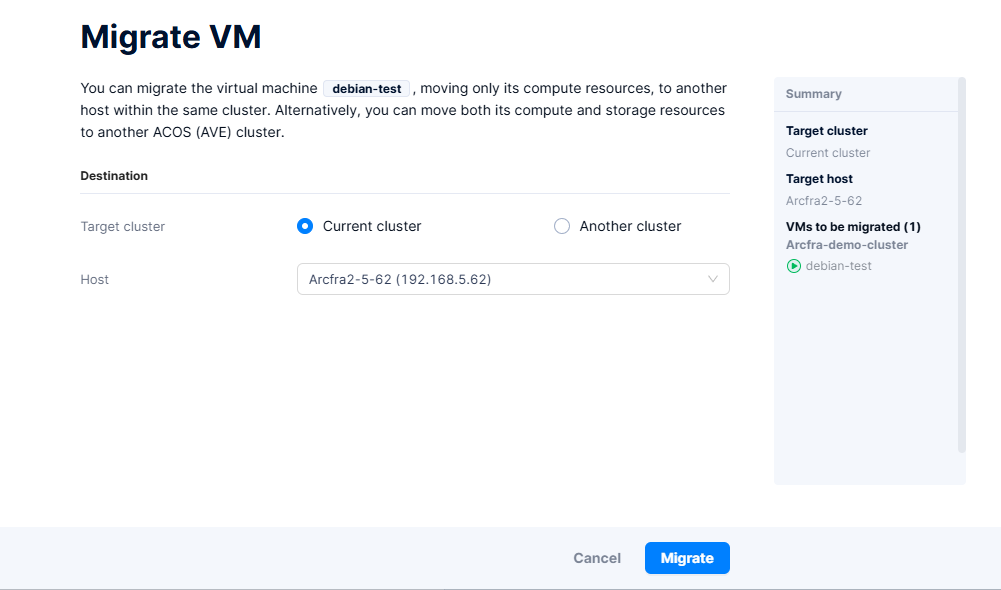Image resolution: width=1001 pixels, height=590 pixels.
Task: Choose the Another cluster radio option
Action: [x=562, y=226]
